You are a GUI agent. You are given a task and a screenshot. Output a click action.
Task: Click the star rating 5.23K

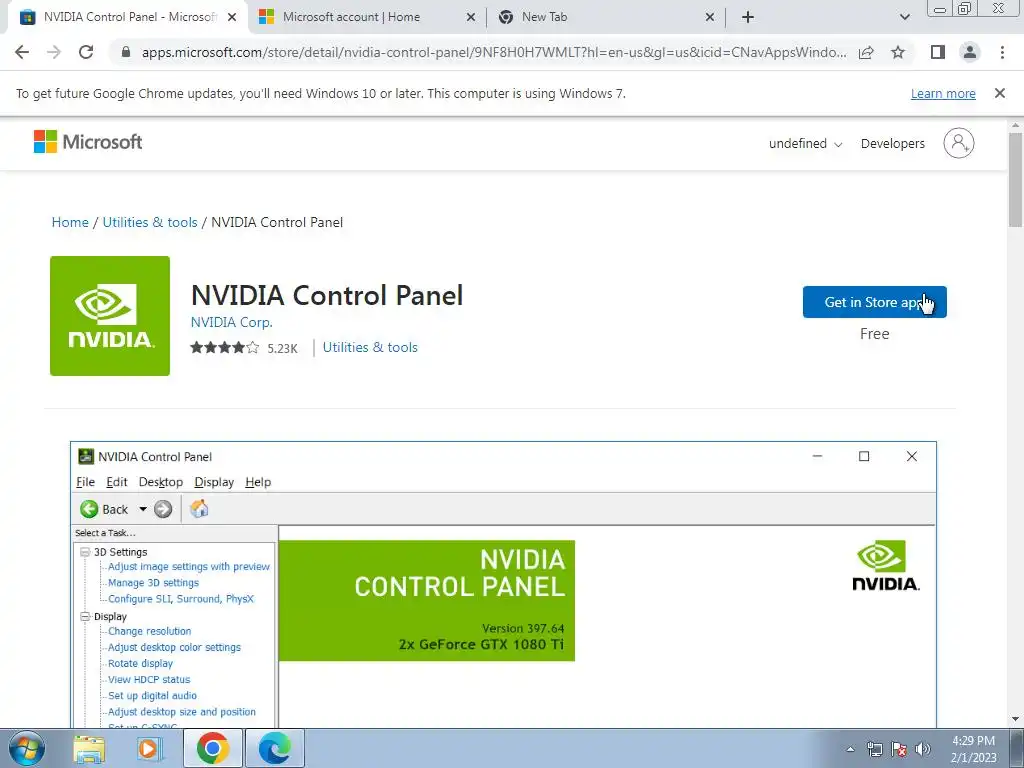[244, 347]
